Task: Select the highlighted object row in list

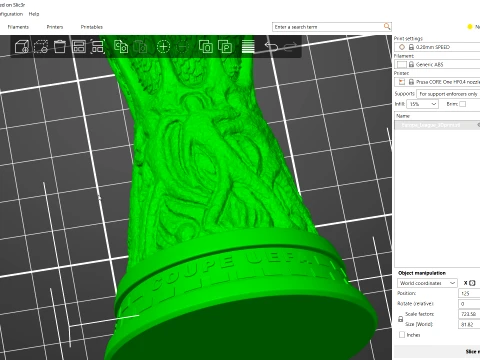Action: click(x=437, y=125)
